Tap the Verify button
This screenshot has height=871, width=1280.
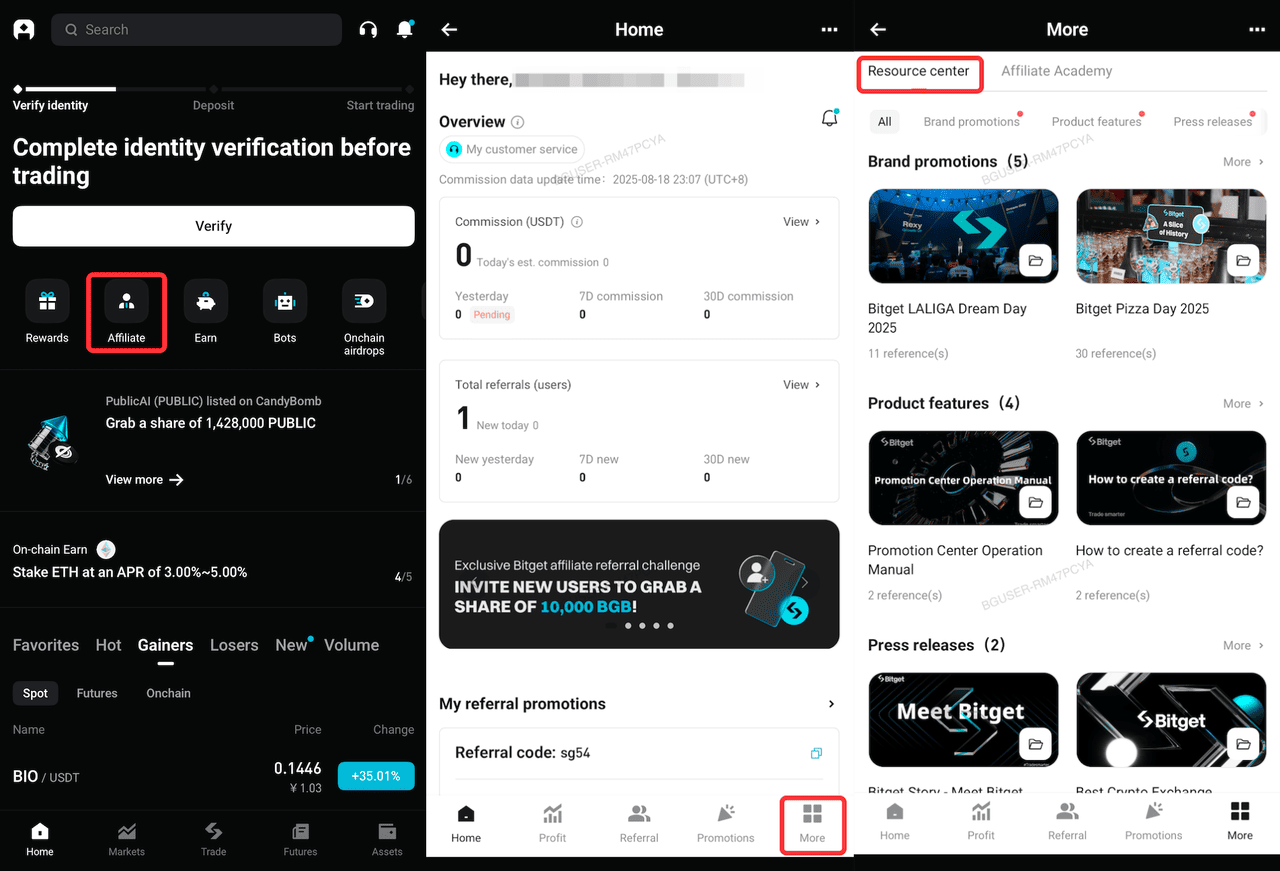(214, 226)
